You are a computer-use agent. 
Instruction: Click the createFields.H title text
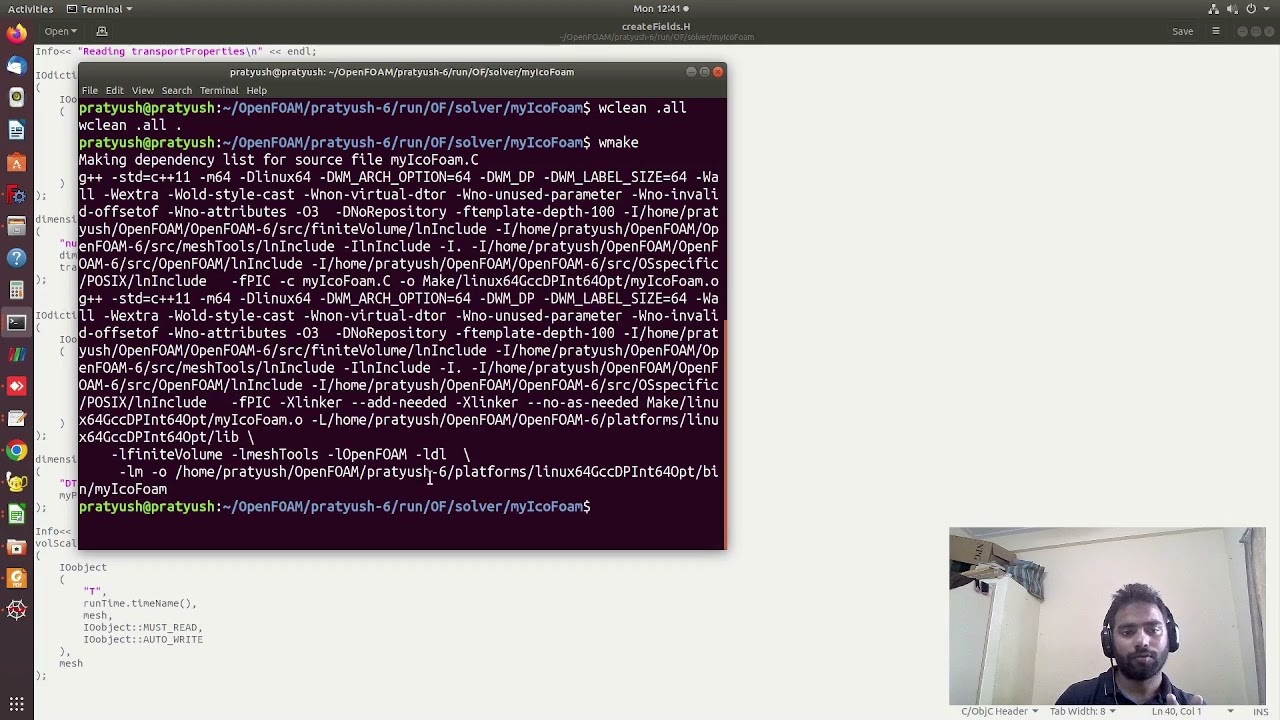[656, 26]
